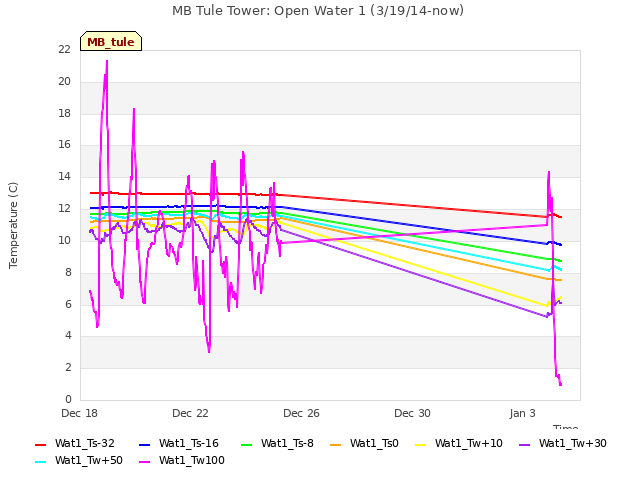This screenshot has width=640, height=480.
Task: Click the Wat1_Ts-32 legend label
Action: point(85,443)
